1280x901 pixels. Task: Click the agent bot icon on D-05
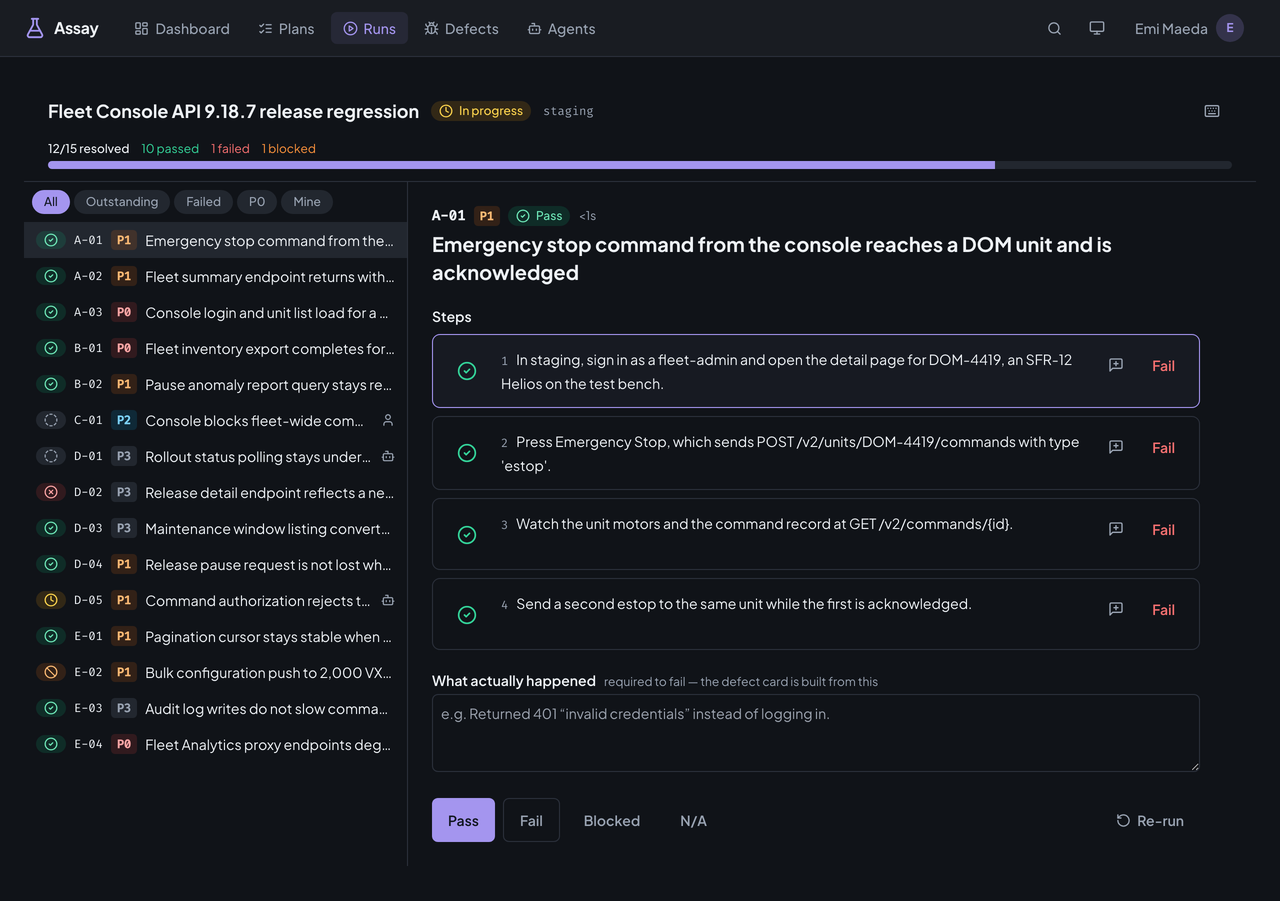click(388, 601)
